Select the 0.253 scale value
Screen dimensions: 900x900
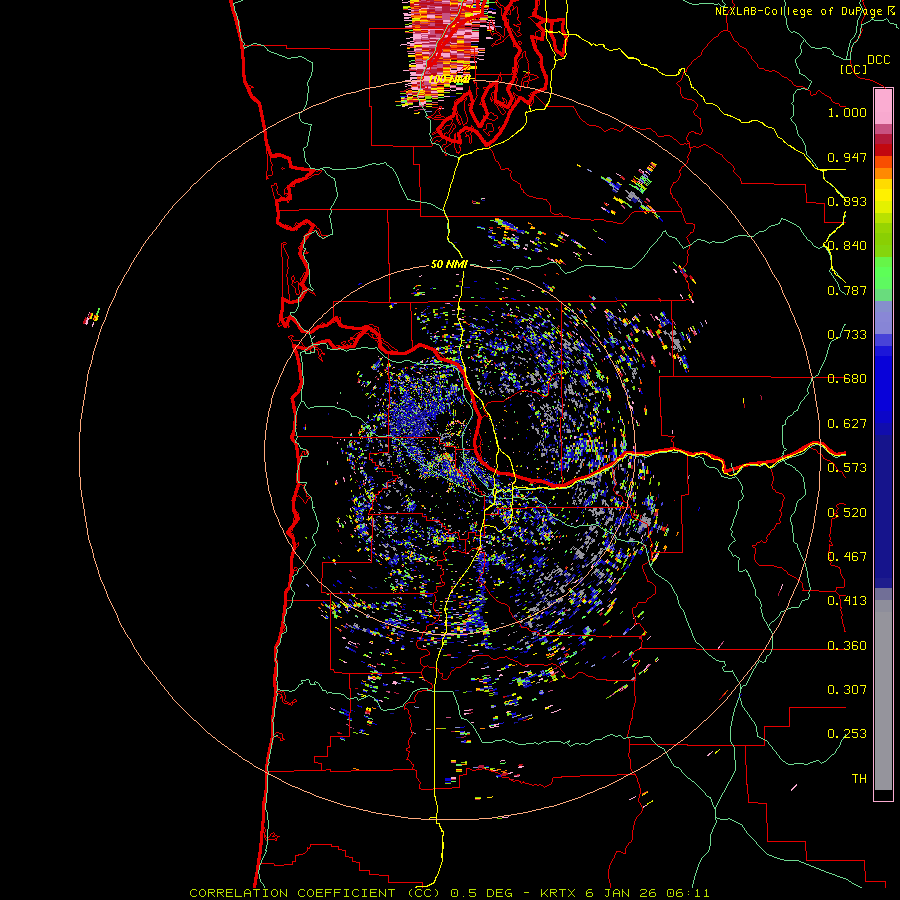[x=847, y=734]
